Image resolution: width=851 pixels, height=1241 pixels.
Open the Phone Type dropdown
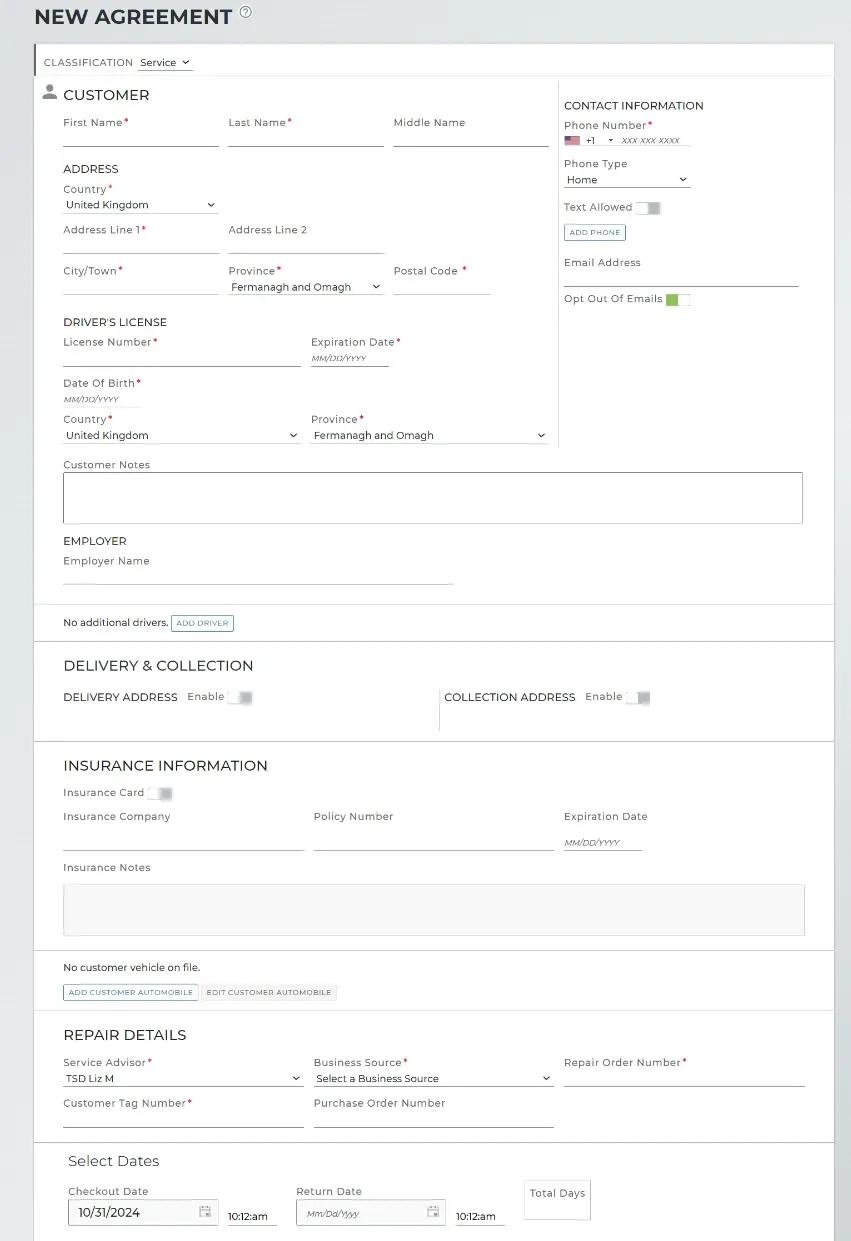(x=627, y=180)
